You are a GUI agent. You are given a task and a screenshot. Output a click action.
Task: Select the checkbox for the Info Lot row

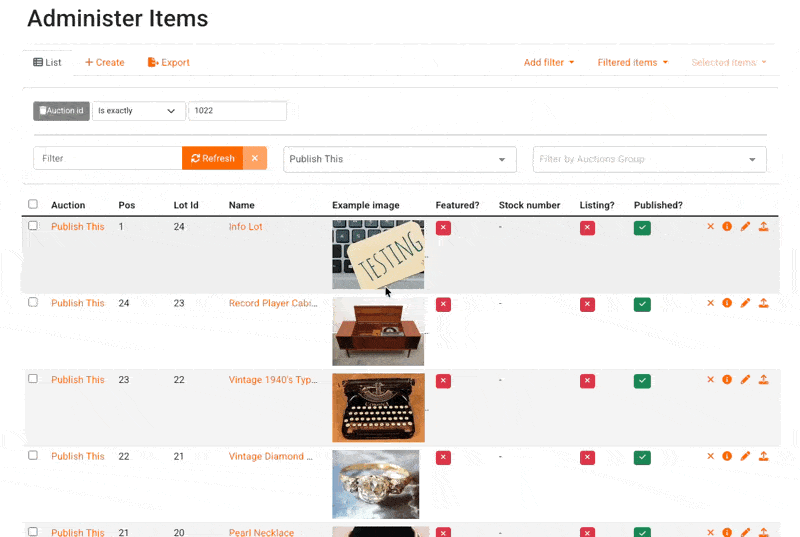click(x=33, y=226)
